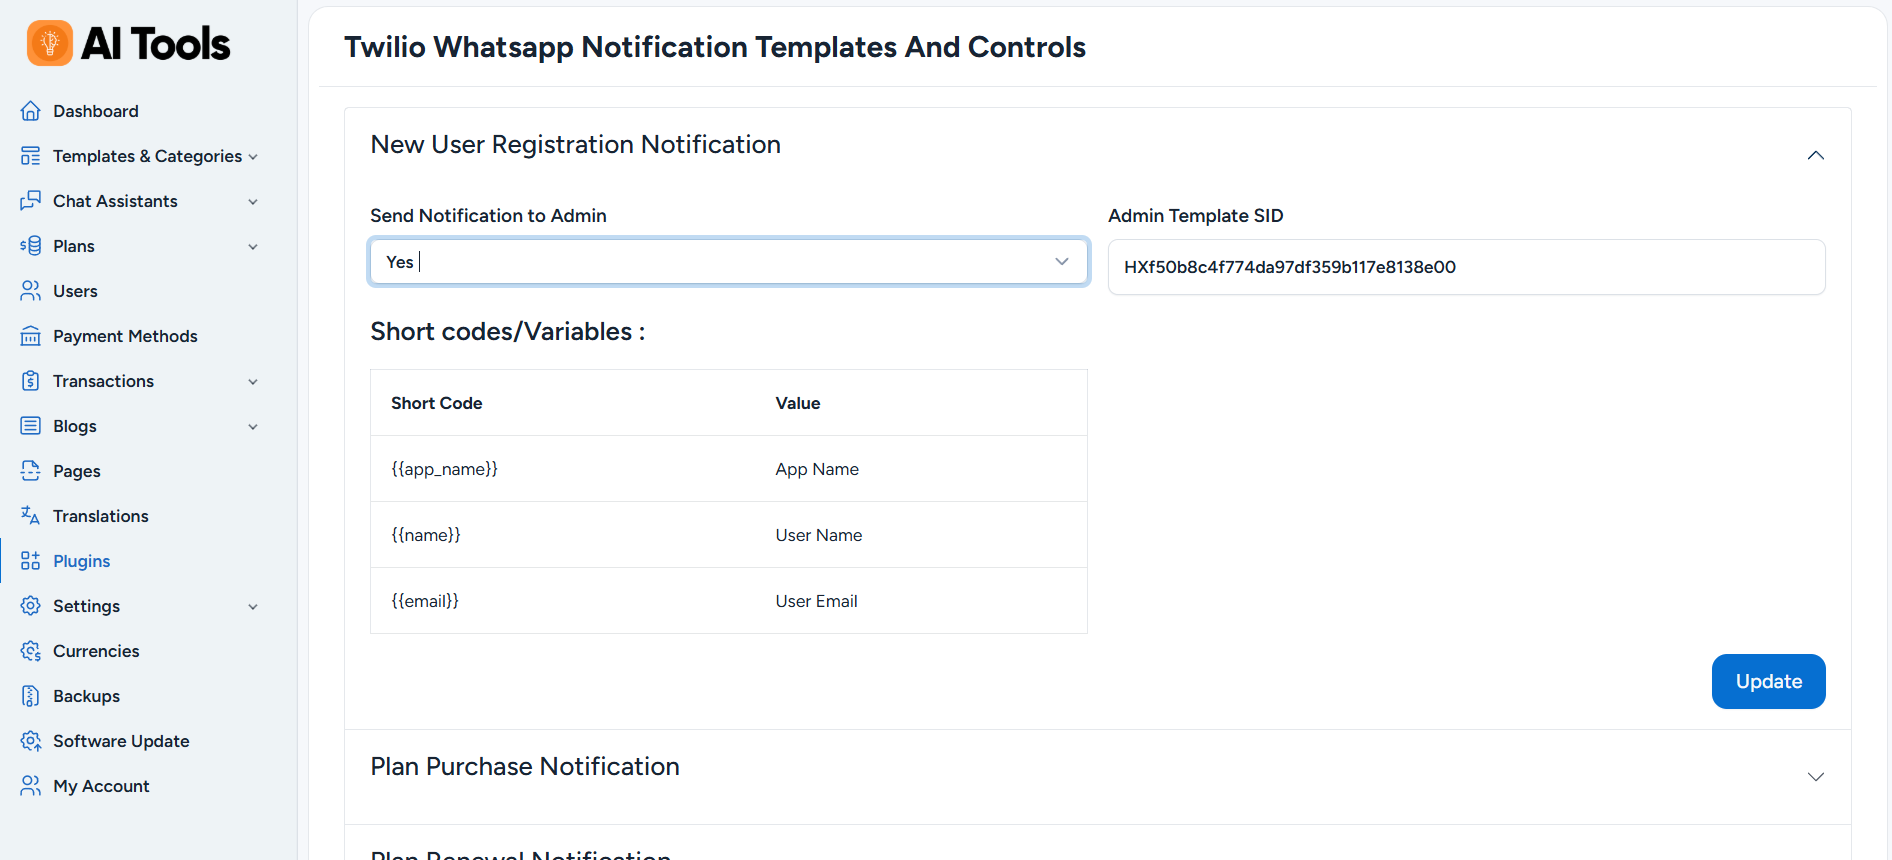The width and height of the screenshot is (1892, 860).
Task: Click the Templates & Categories list icon
Action: click(x=31, y=156)
